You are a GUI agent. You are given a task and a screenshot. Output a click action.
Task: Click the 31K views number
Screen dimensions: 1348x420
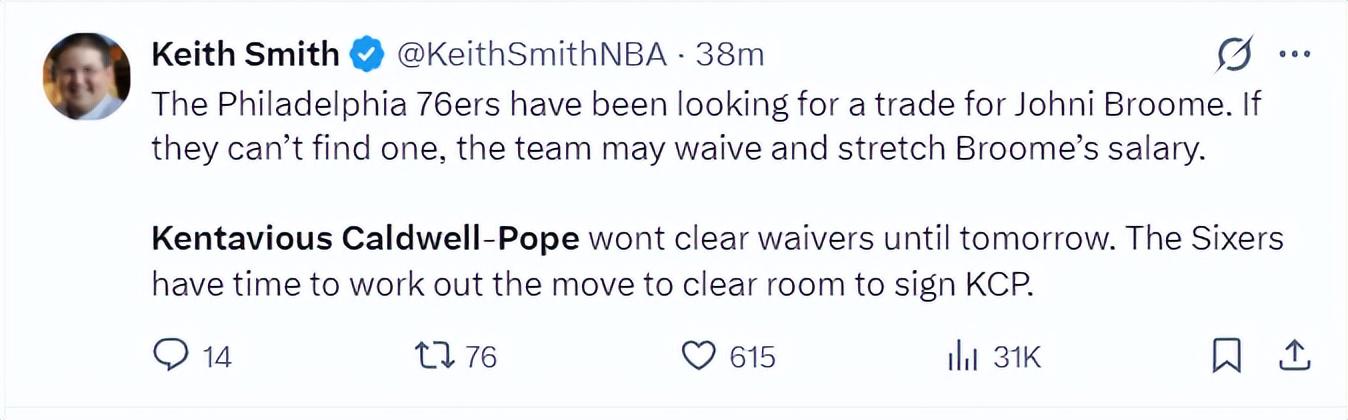point(1017,357)
